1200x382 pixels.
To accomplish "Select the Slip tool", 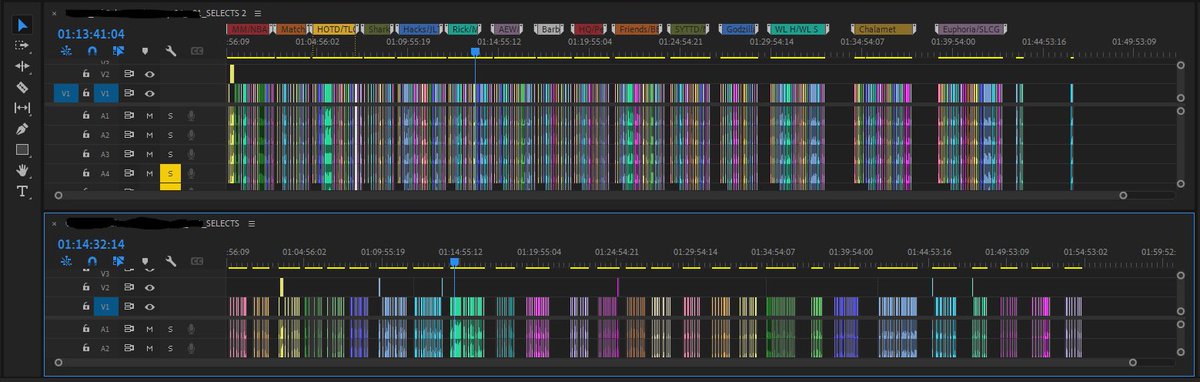I will coord(22,108).
